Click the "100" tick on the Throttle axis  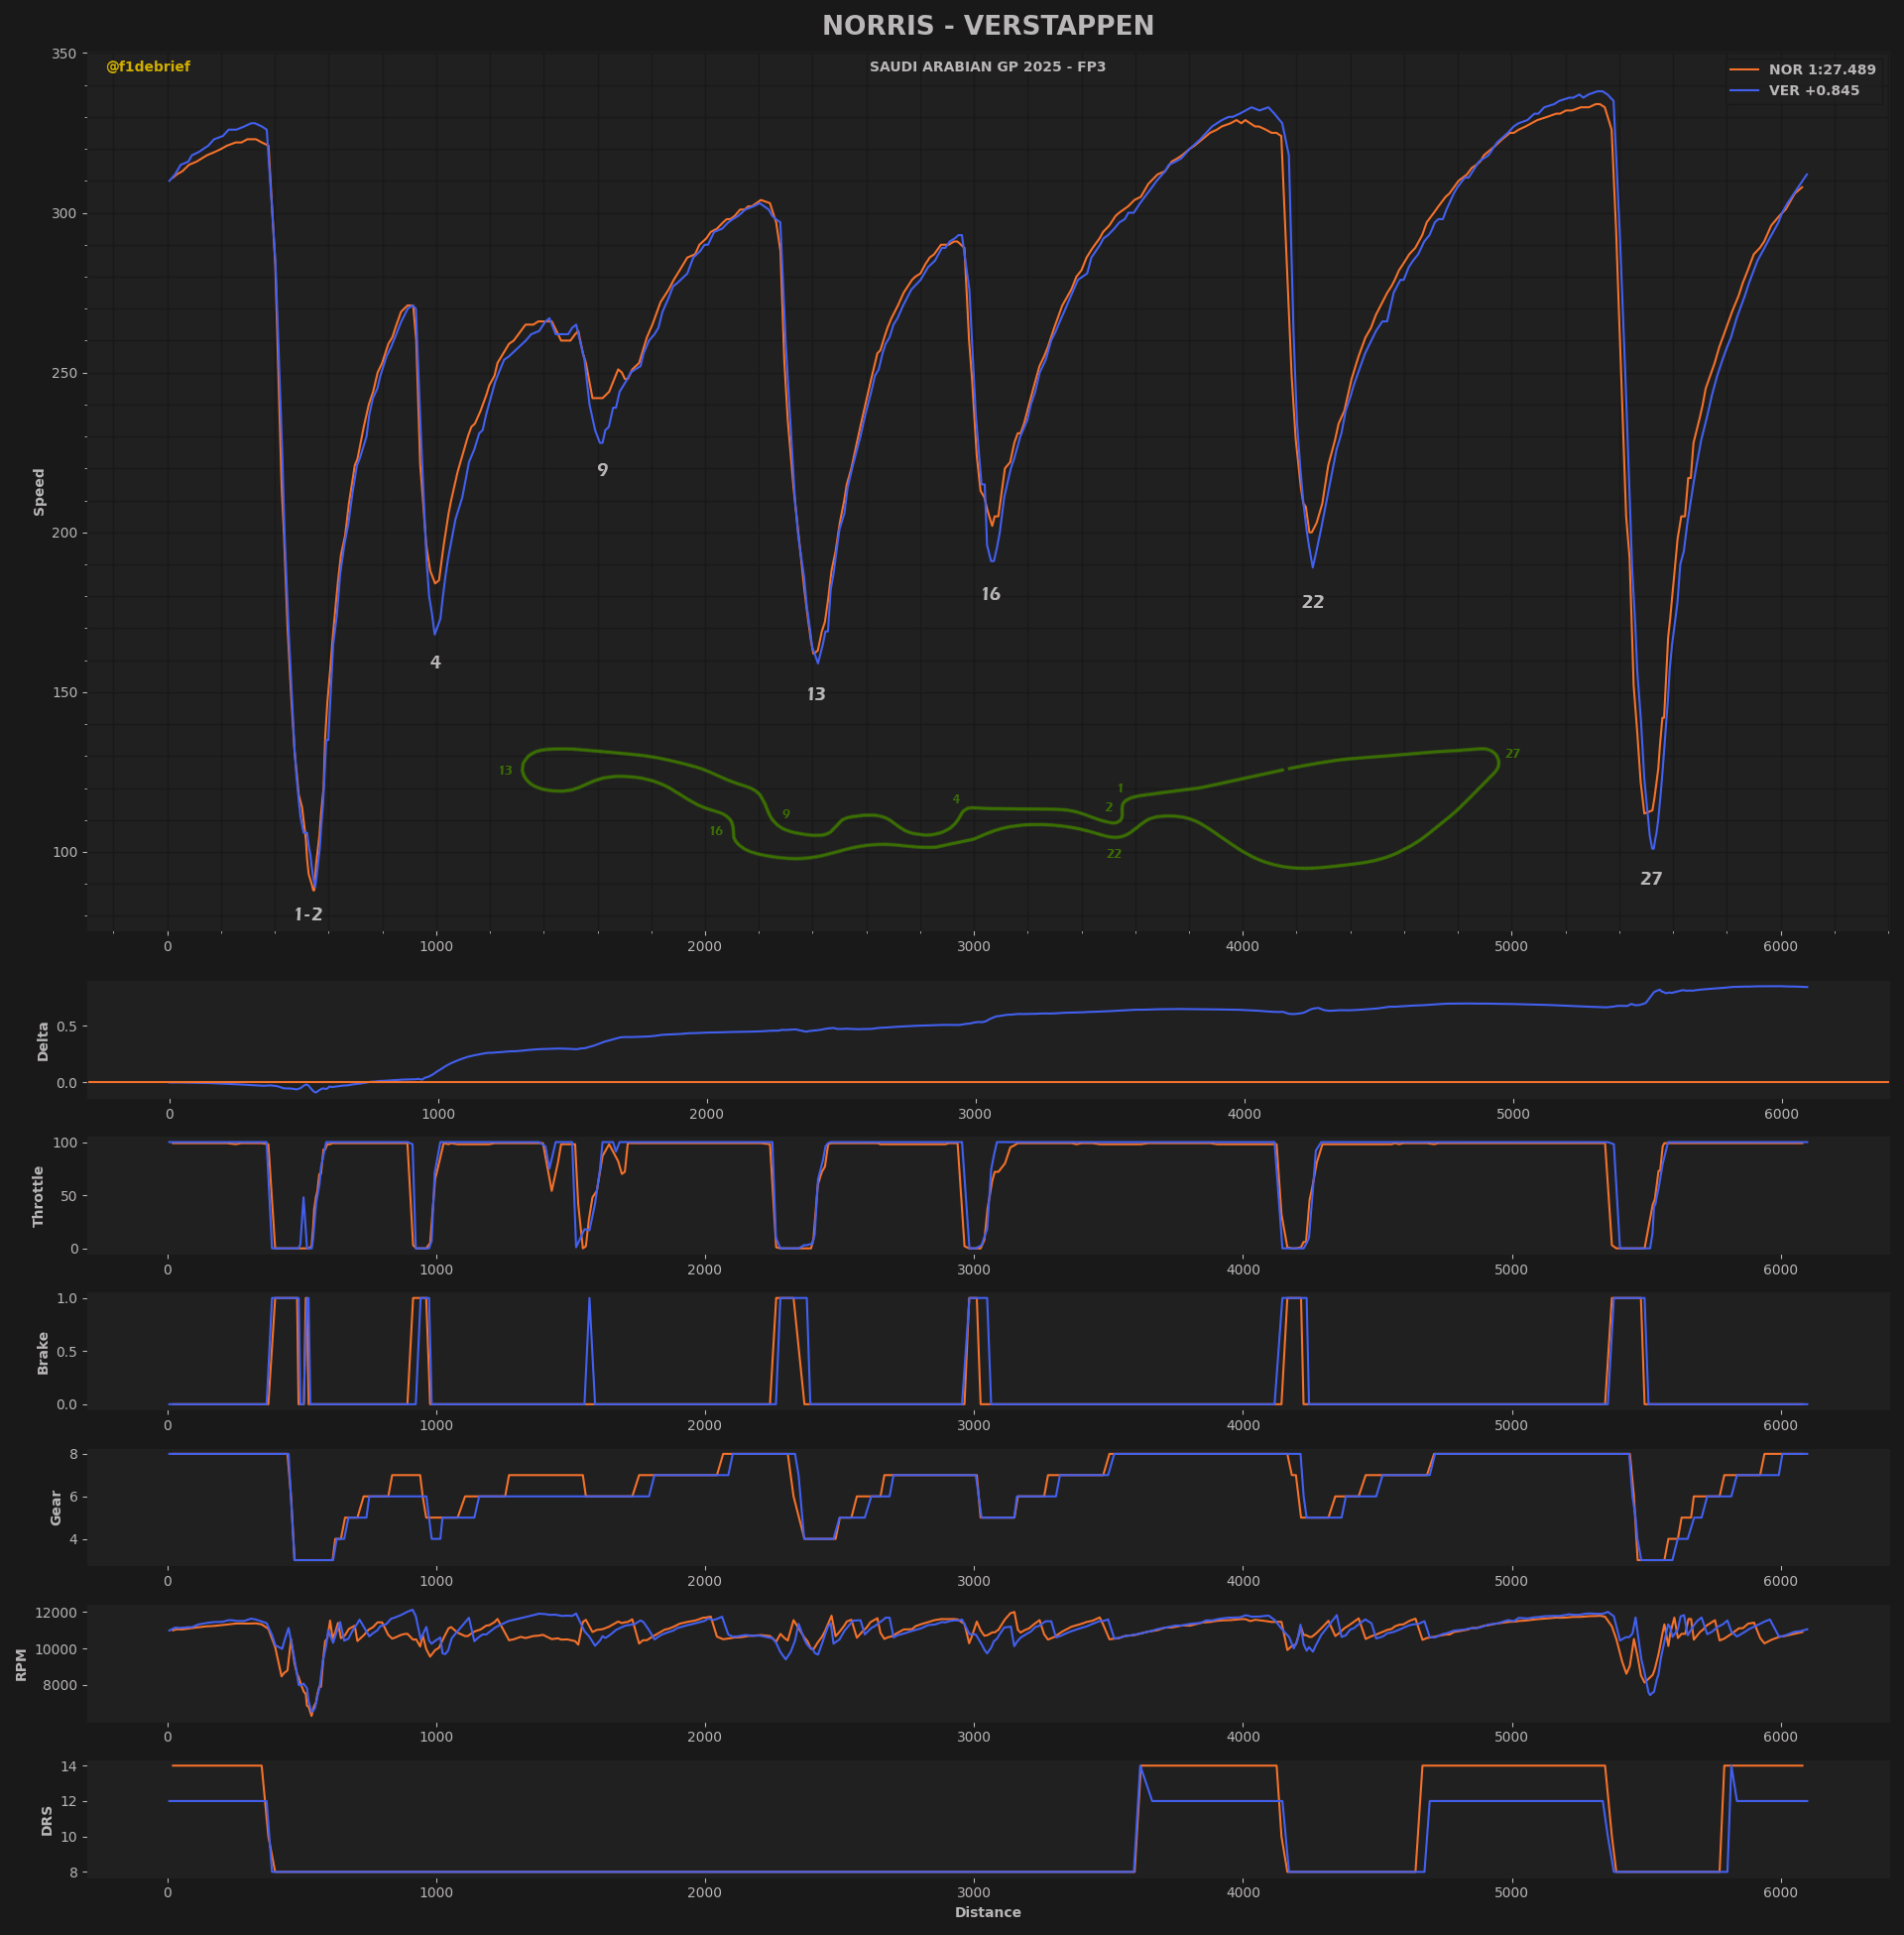(65, 1143)
